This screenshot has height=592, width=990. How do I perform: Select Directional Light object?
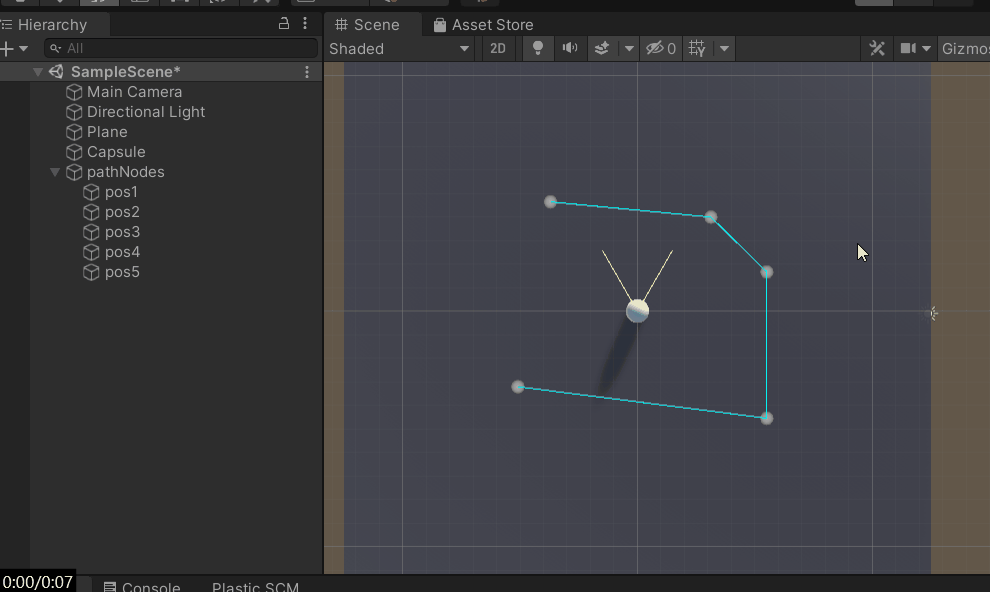point(146,112)
